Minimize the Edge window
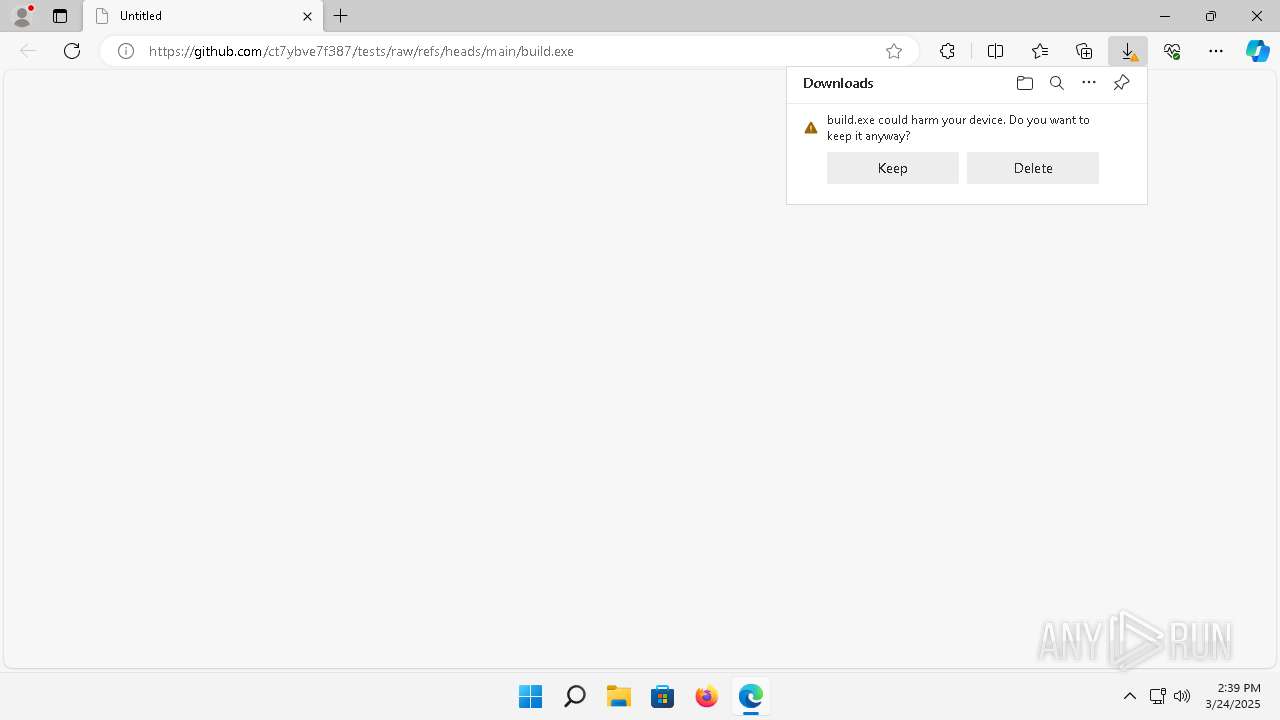The width and height of the screenshot is (1280, 720). (1165, 16)
